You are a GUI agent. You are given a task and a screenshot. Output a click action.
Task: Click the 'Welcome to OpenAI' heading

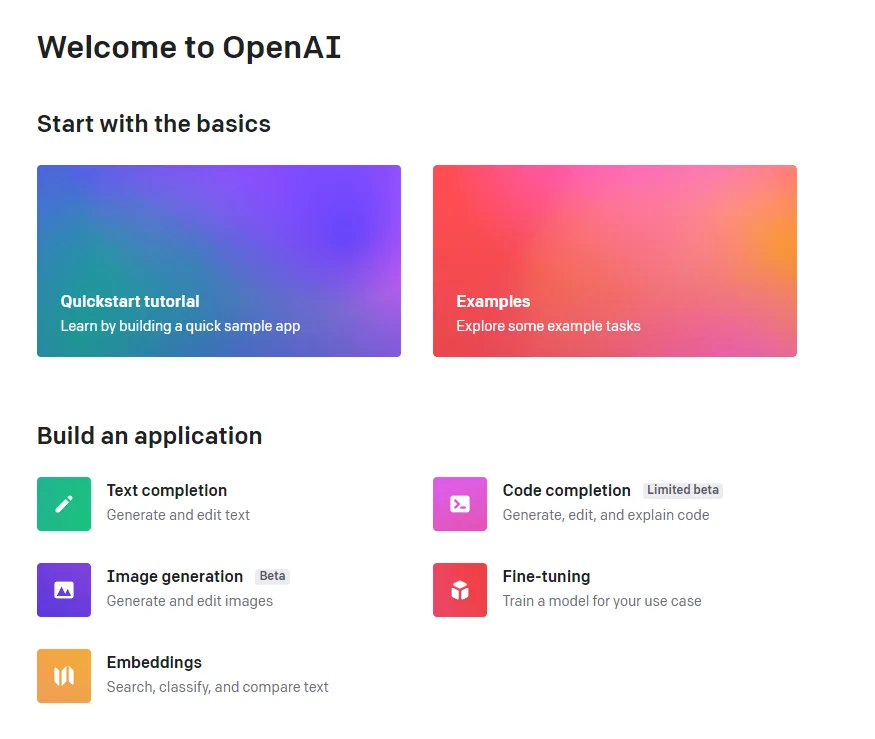click(x=189, y=47)
